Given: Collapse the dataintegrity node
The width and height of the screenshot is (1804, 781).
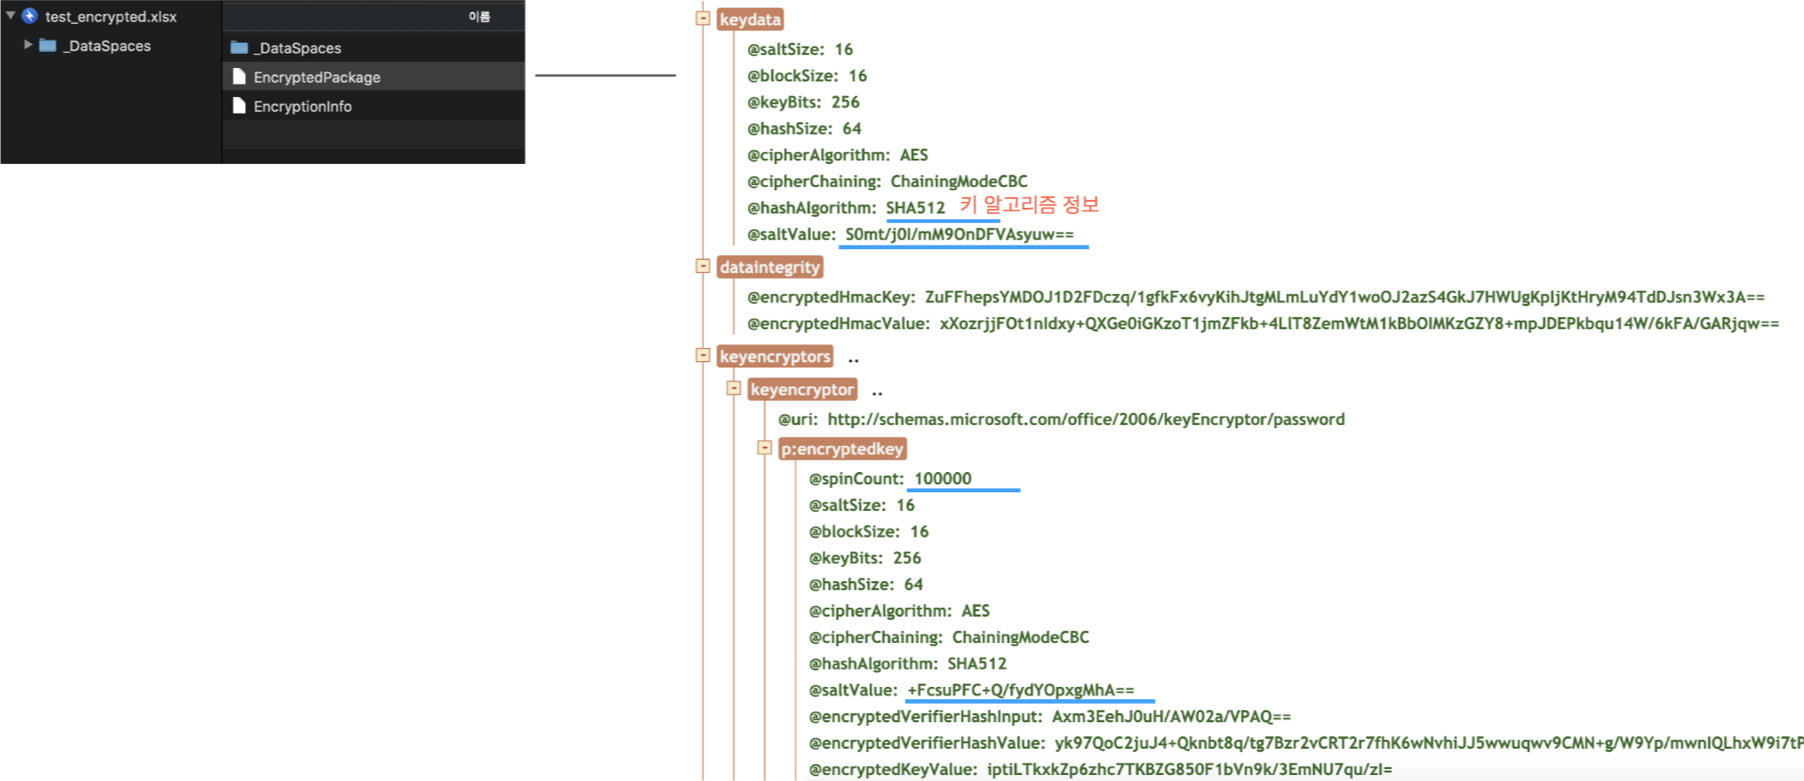Looking at the screenshot, I should pos(703,266).
